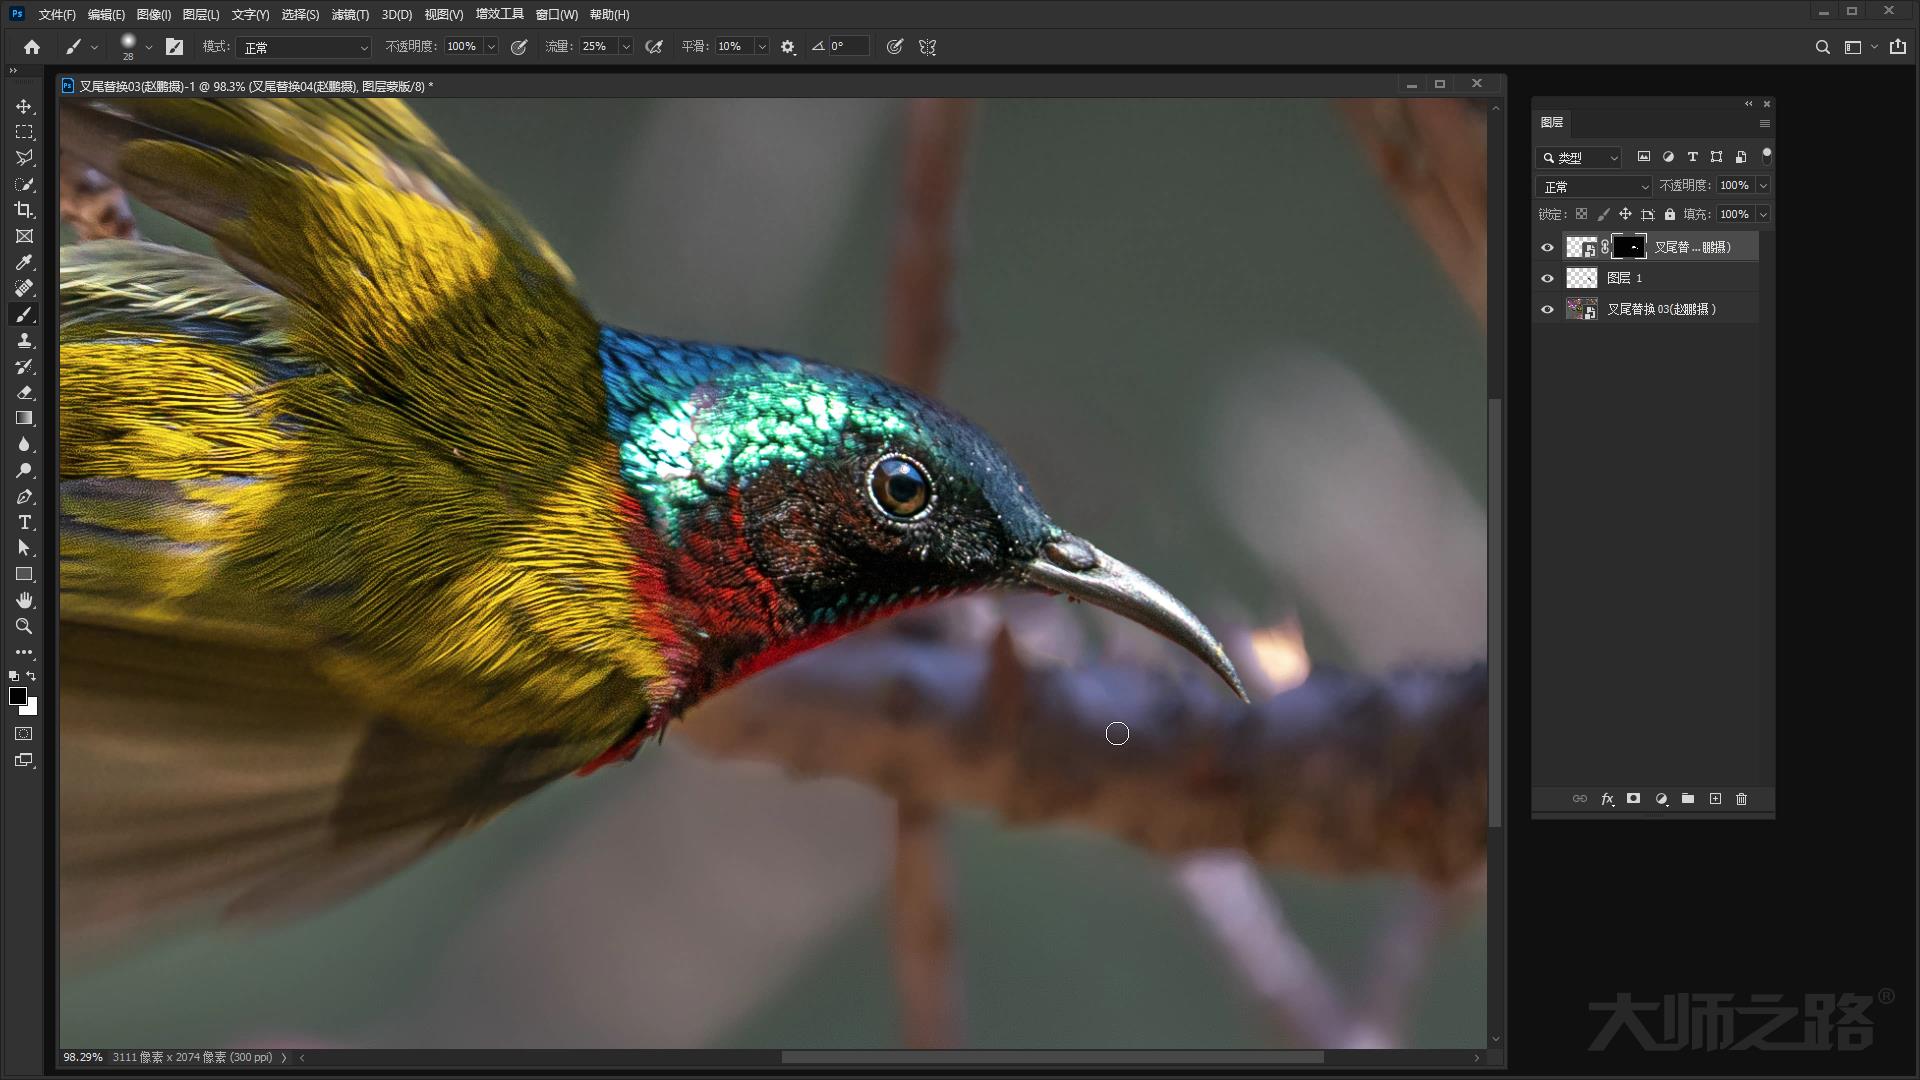
Task: Select the History Brush tool
Action: (x=24, y=366)
